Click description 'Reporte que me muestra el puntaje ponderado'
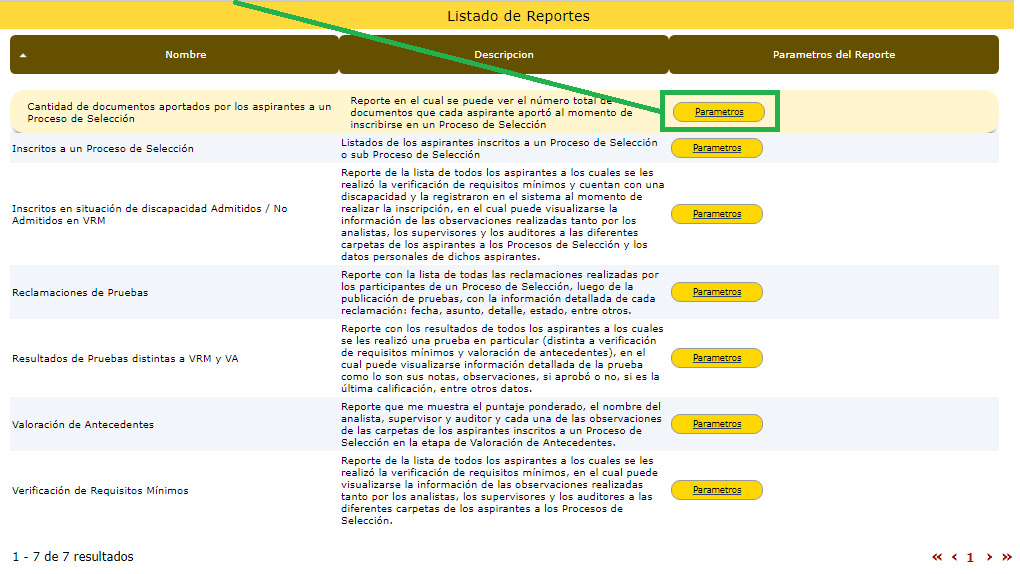 point(501,424)
